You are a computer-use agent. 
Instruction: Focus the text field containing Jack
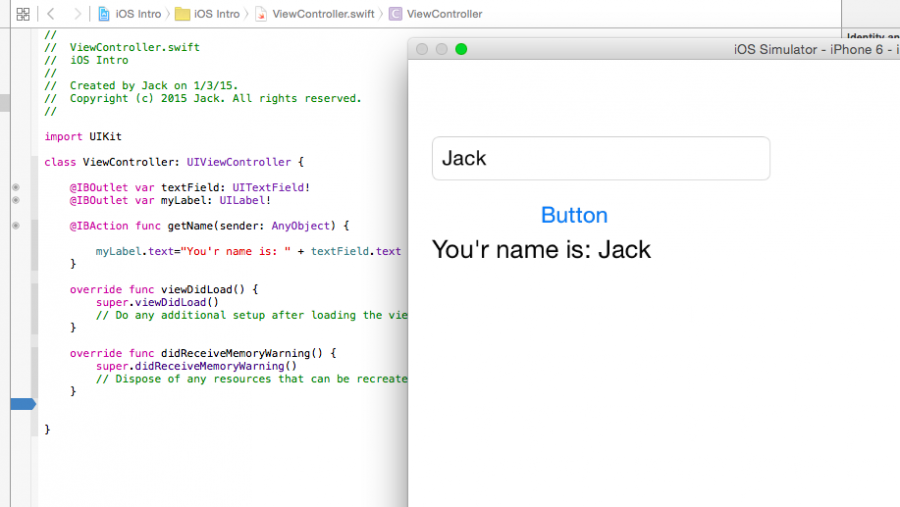pyautogui.click(x=600, y=158)
